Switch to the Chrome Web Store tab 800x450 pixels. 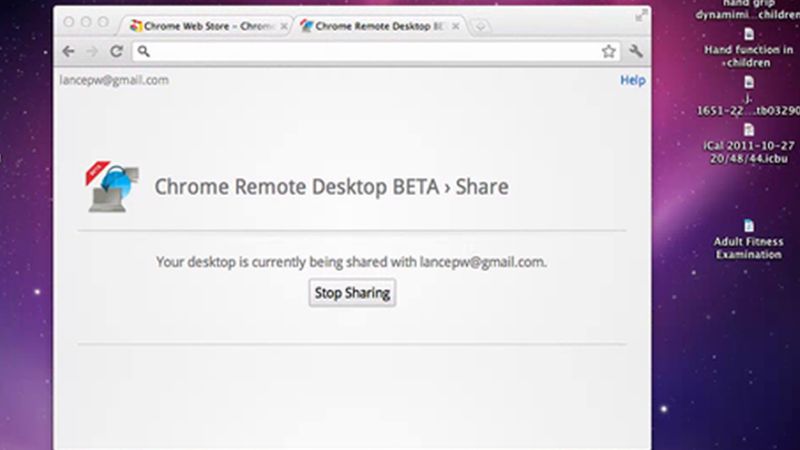[x=206, y=26]
